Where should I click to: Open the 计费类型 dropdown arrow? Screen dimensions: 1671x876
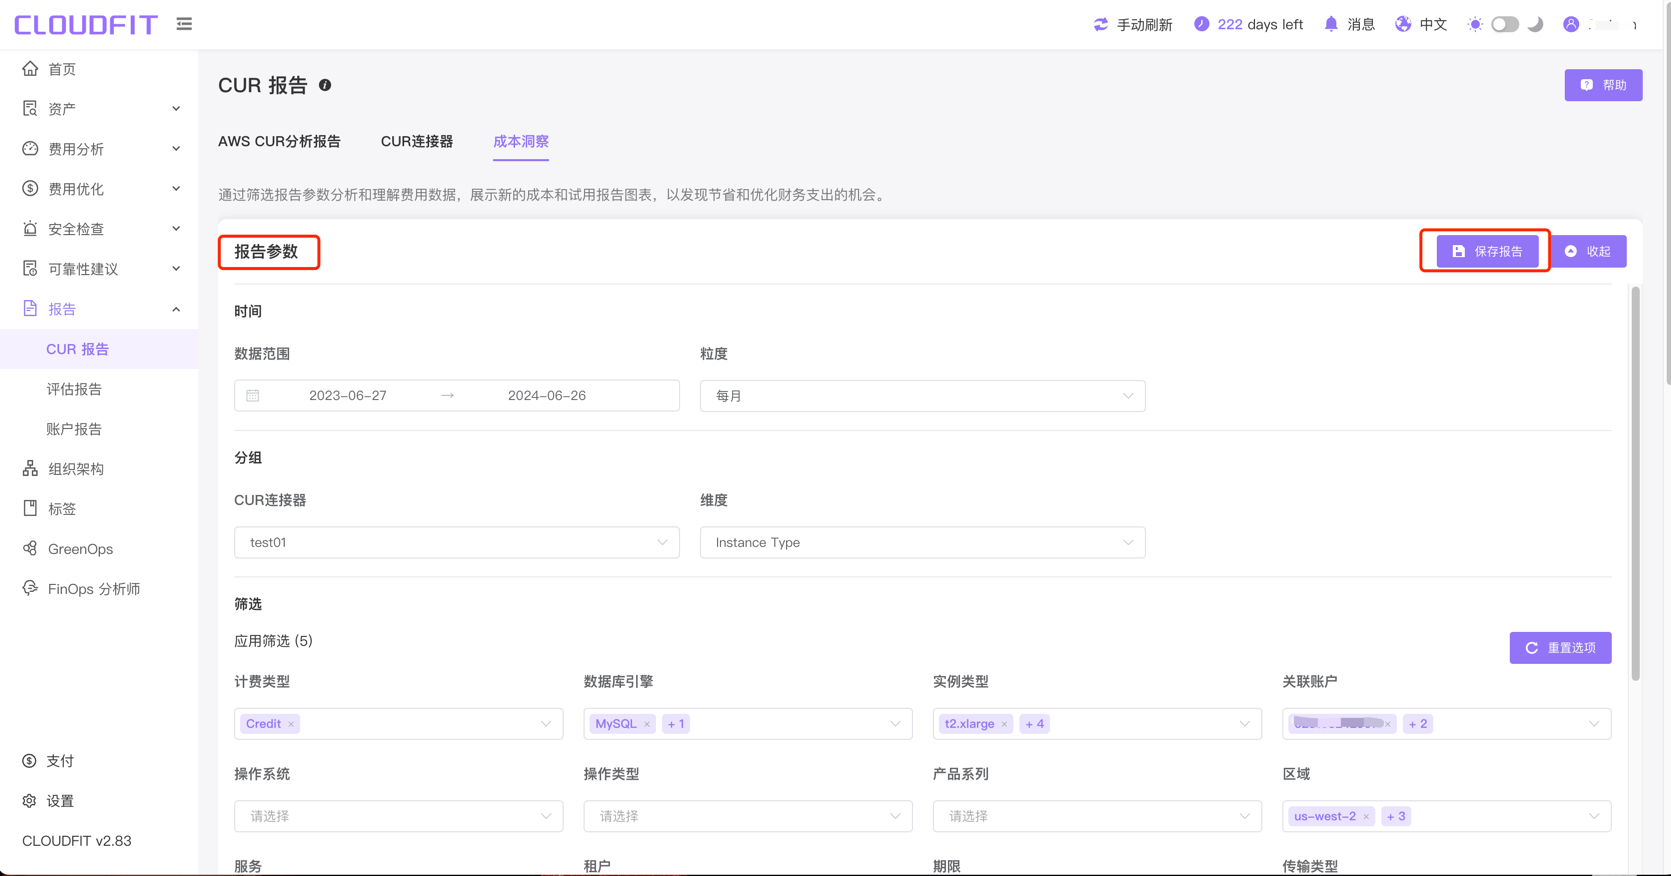click(x=546, y=724)
